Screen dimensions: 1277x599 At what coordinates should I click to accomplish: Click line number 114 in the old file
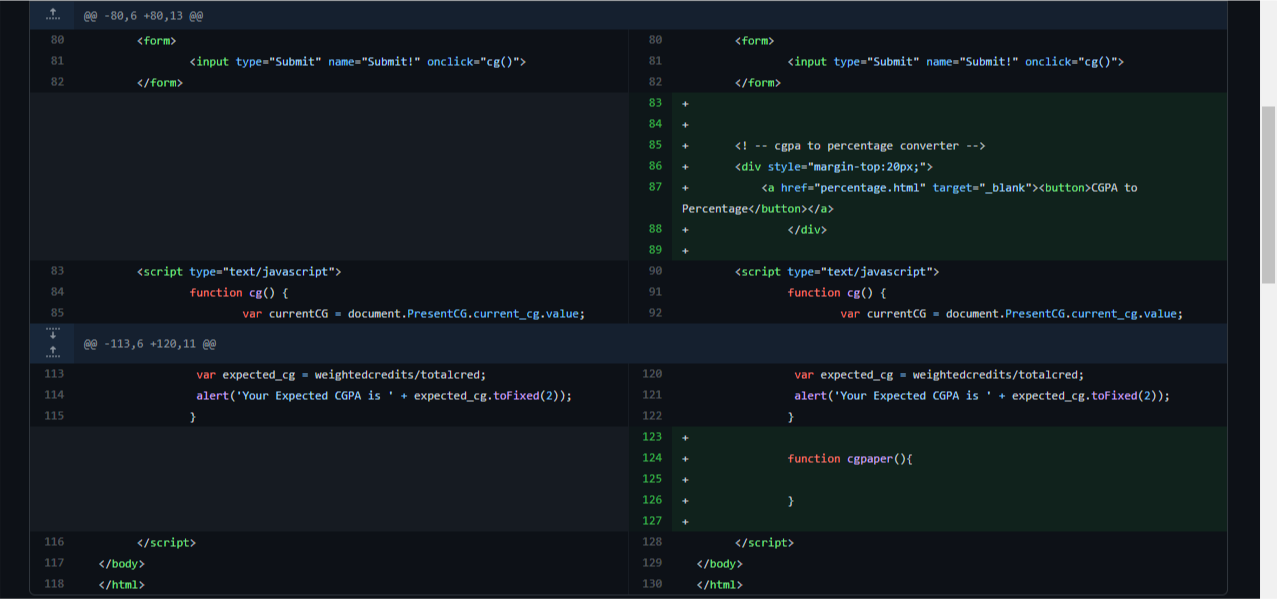55,395
